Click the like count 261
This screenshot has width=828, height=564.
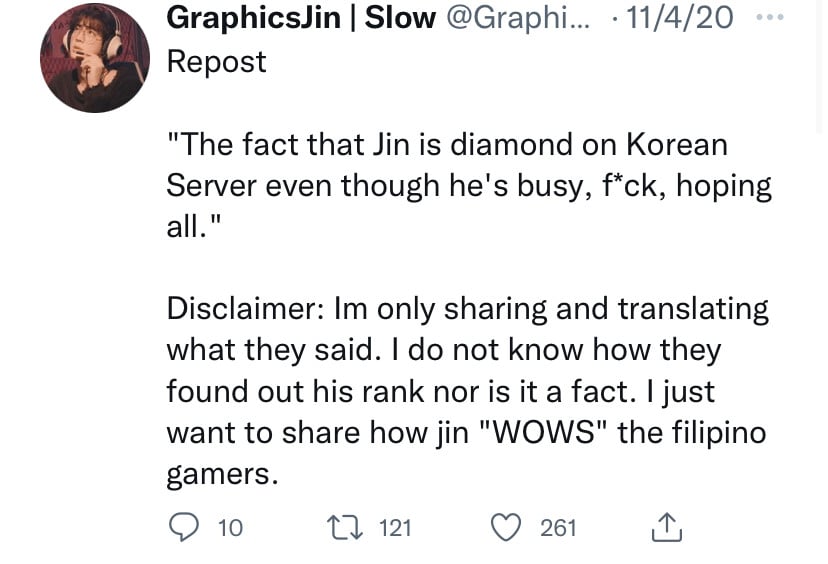(x=558, y=528)
